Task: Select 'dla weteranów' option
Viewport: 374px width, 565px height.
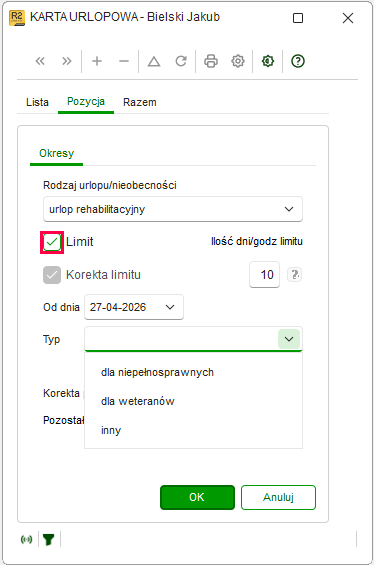Action: pos(138,401)
